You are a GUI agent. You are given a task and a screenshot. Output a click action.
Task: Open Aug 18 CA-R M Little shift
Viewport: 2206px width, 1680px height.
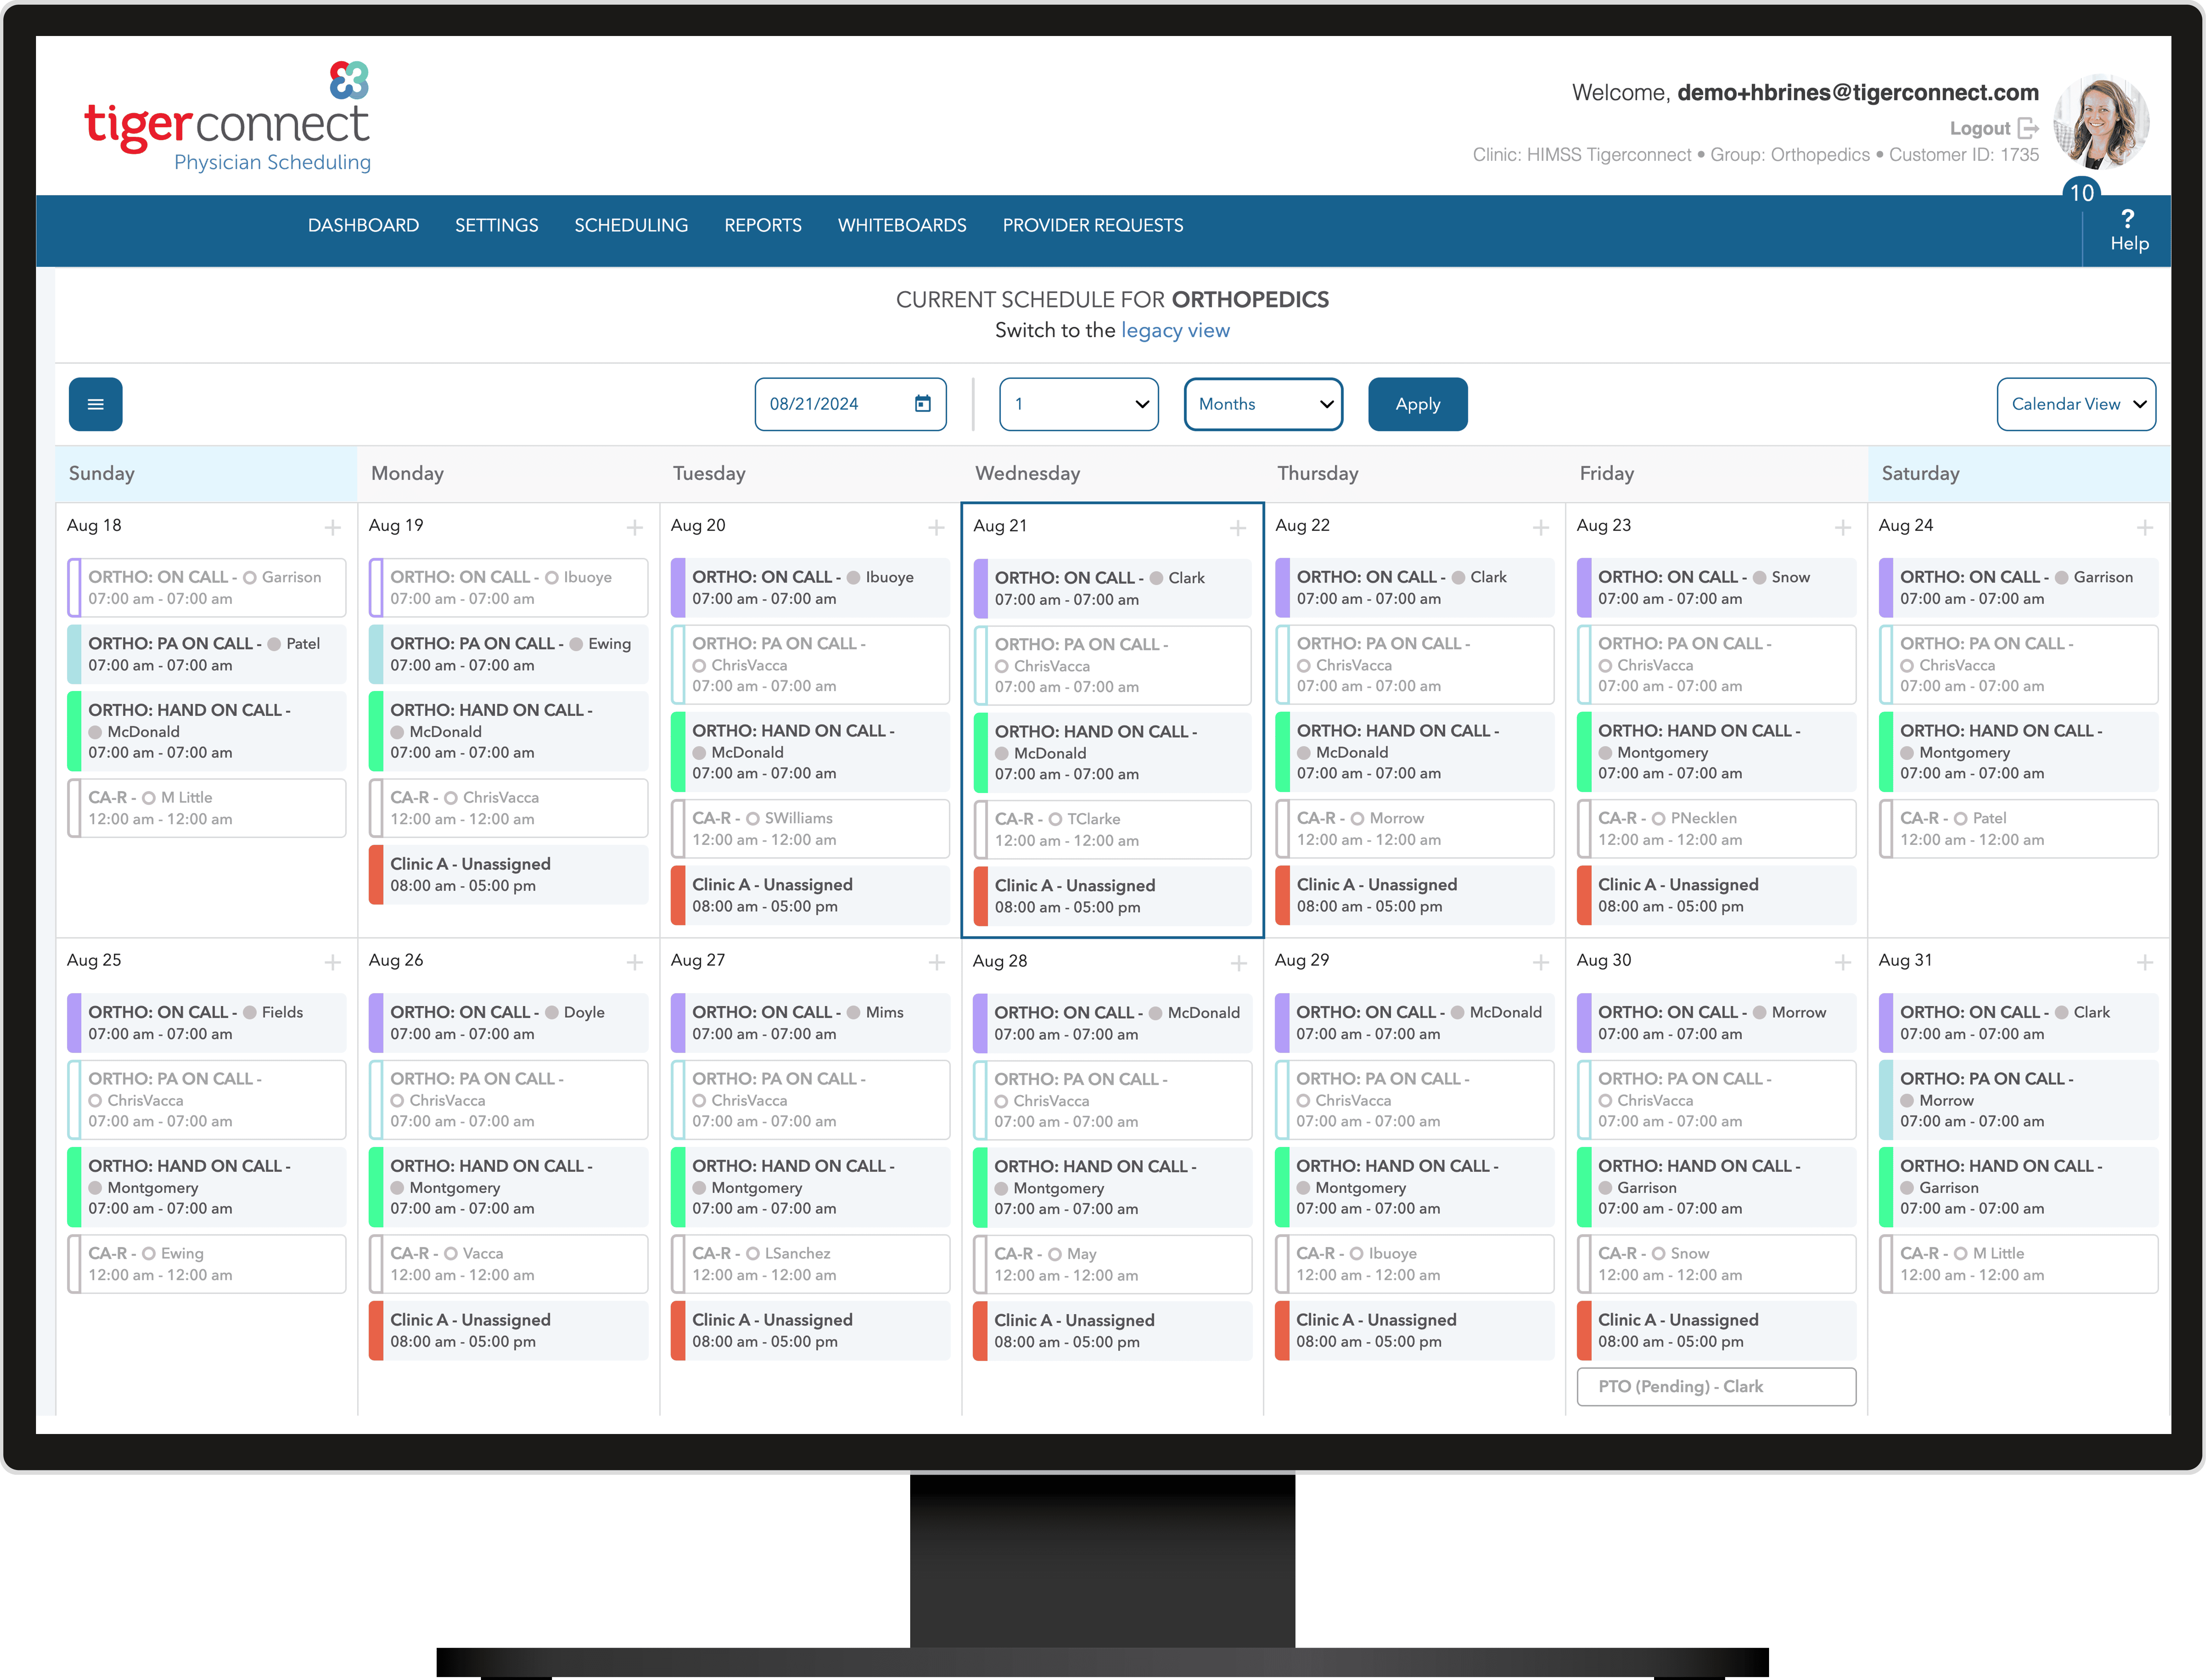tap(207, 808)
